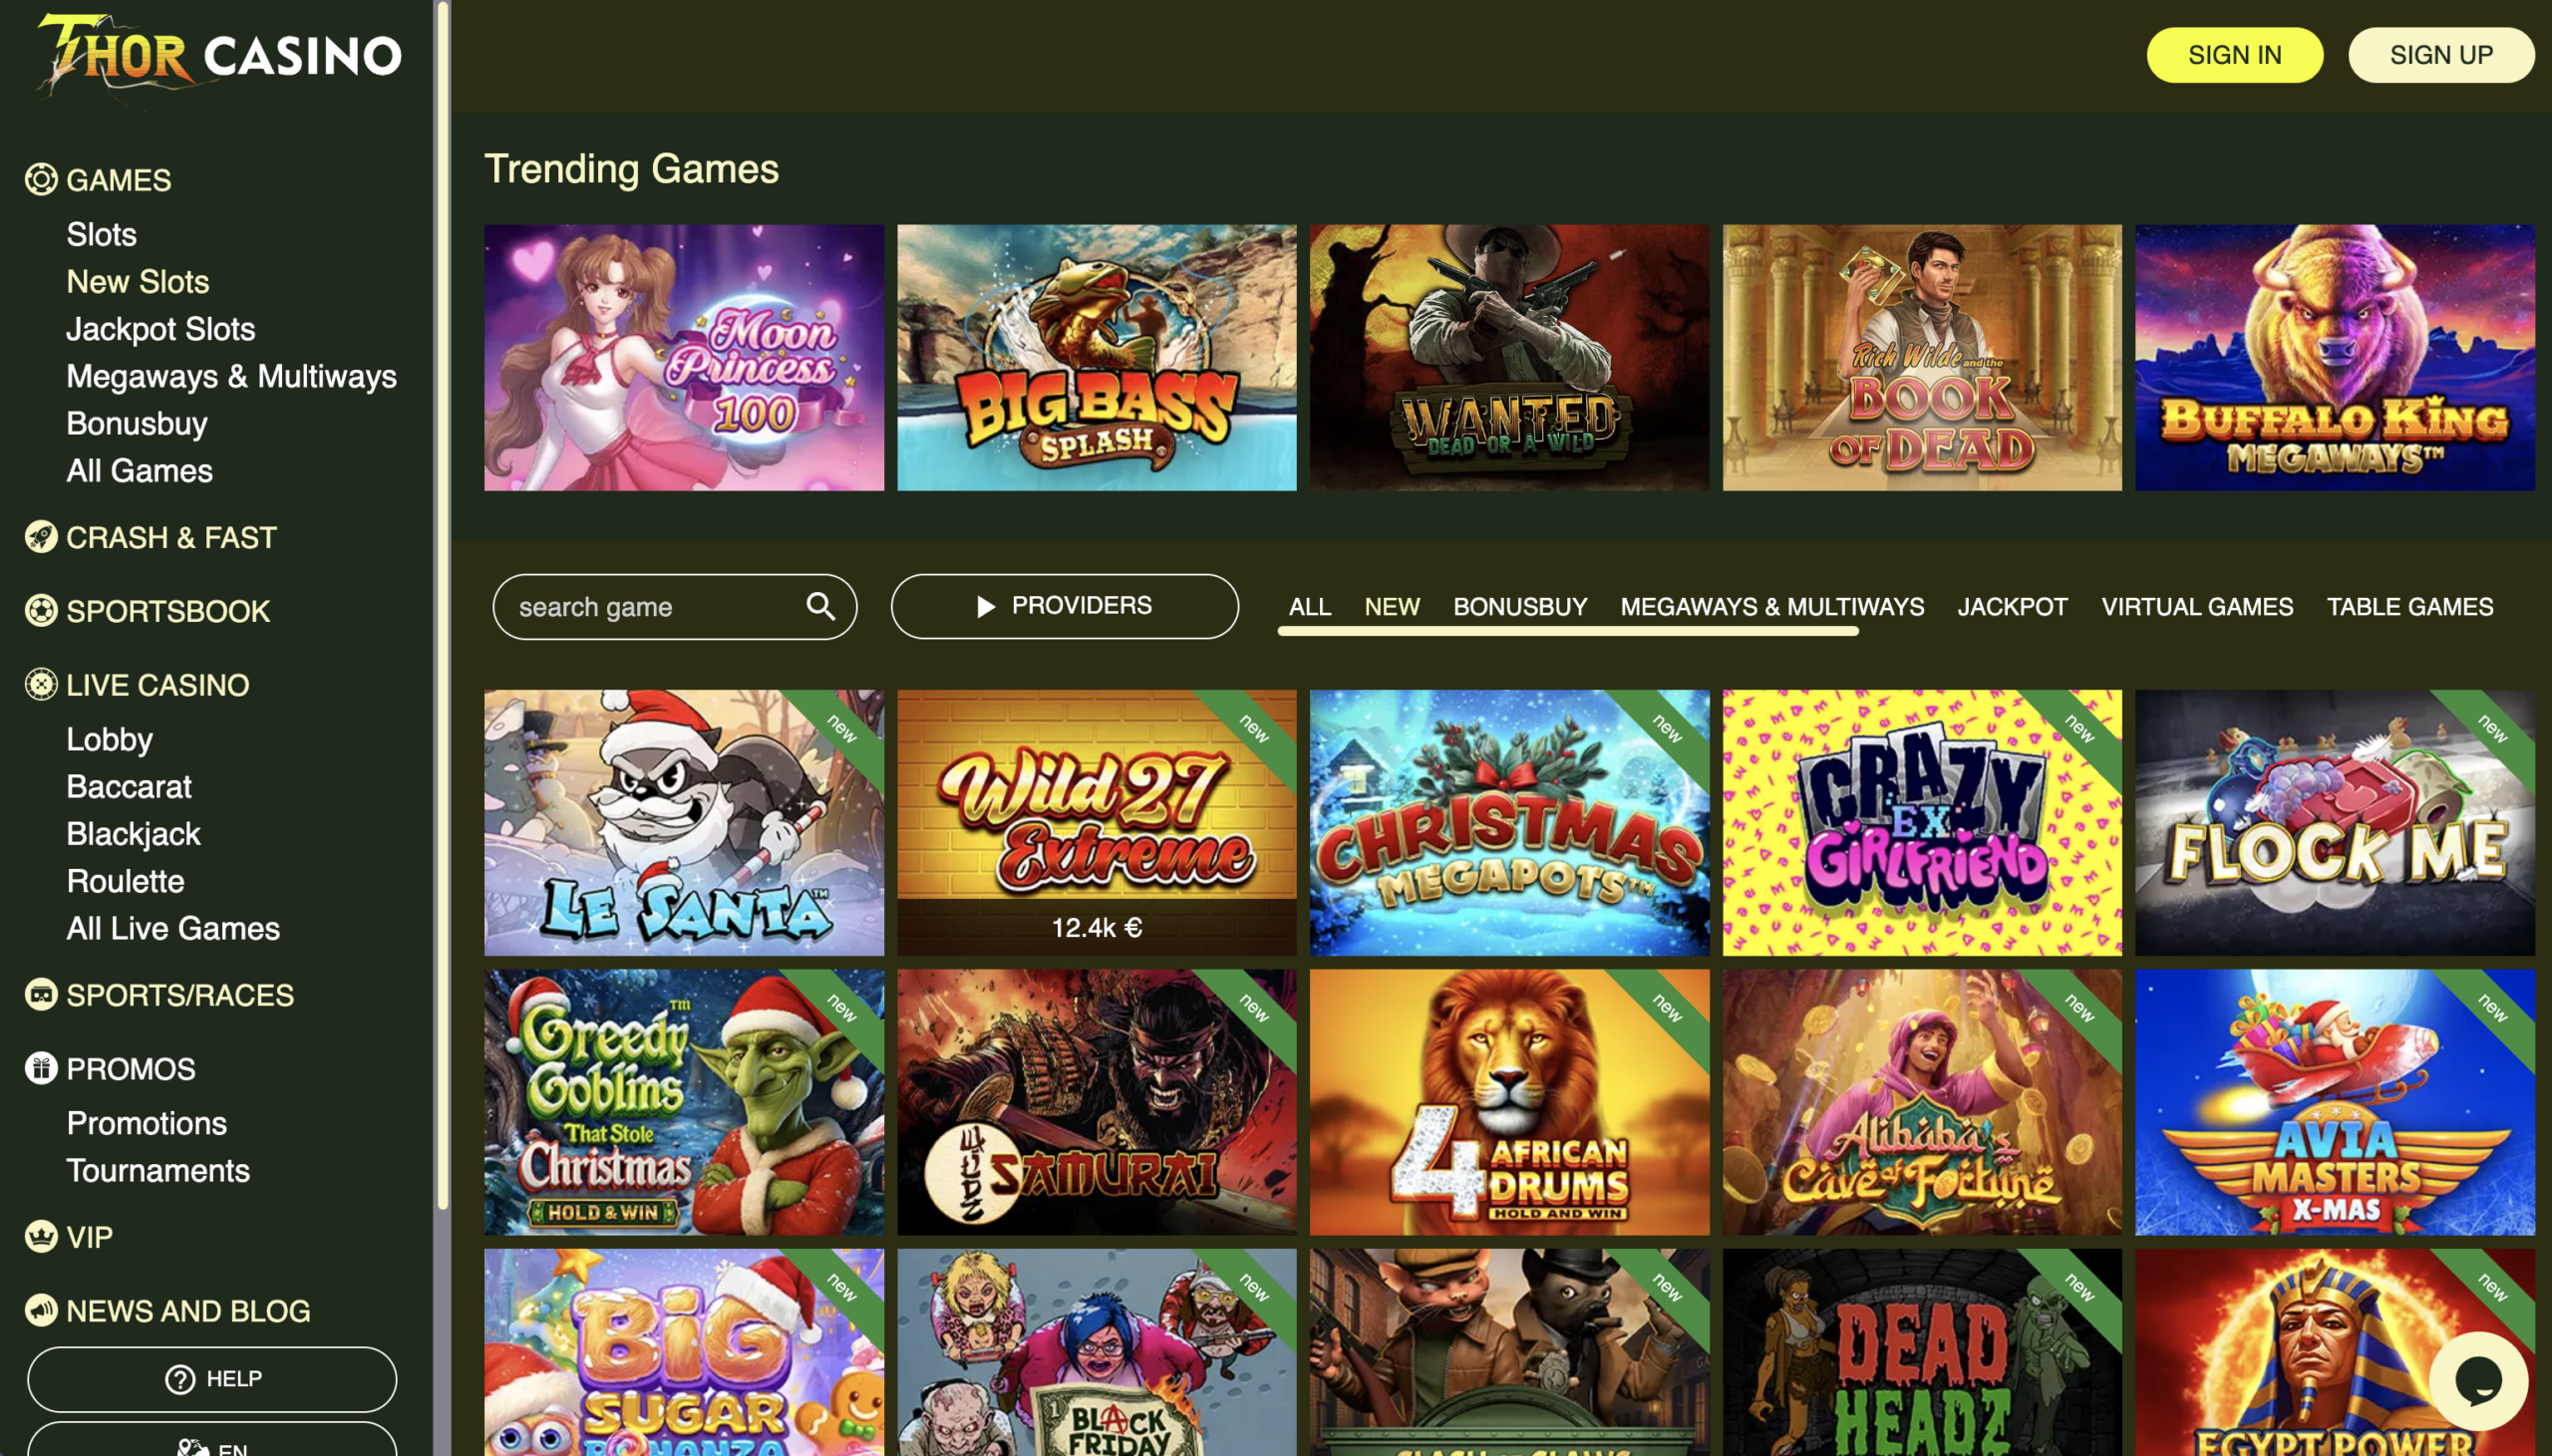Click the crown VIP icon
The image size is (2552, 1456).
tap(41, 1237)
